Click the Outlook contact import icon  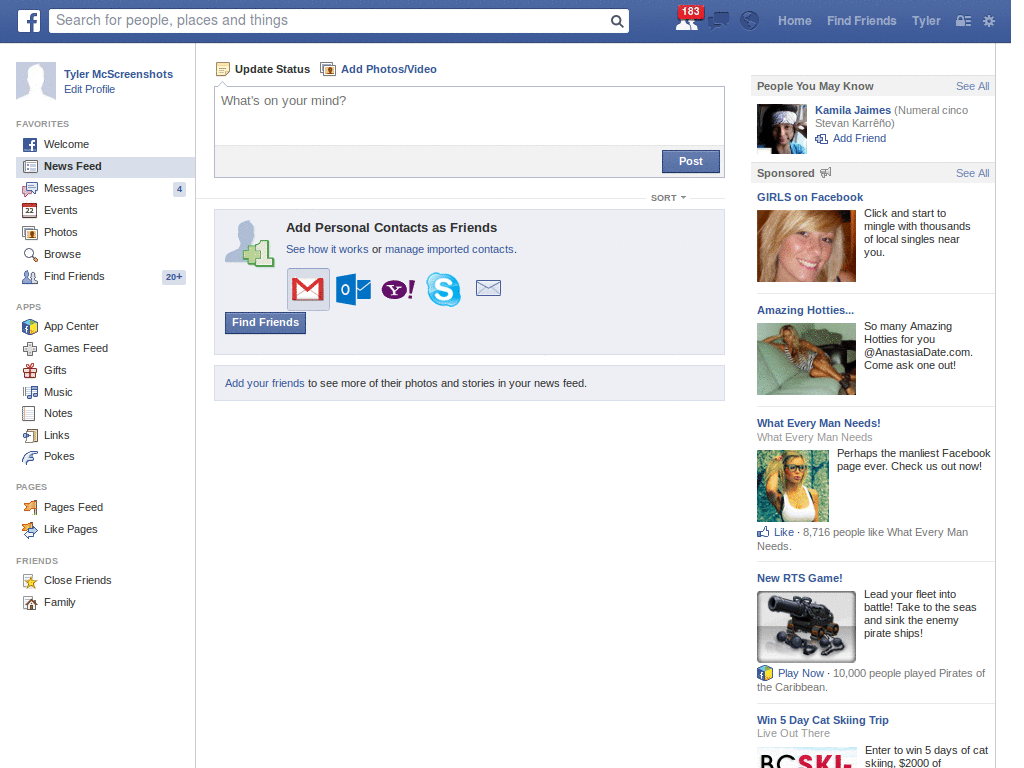click(x=353, y=289)
